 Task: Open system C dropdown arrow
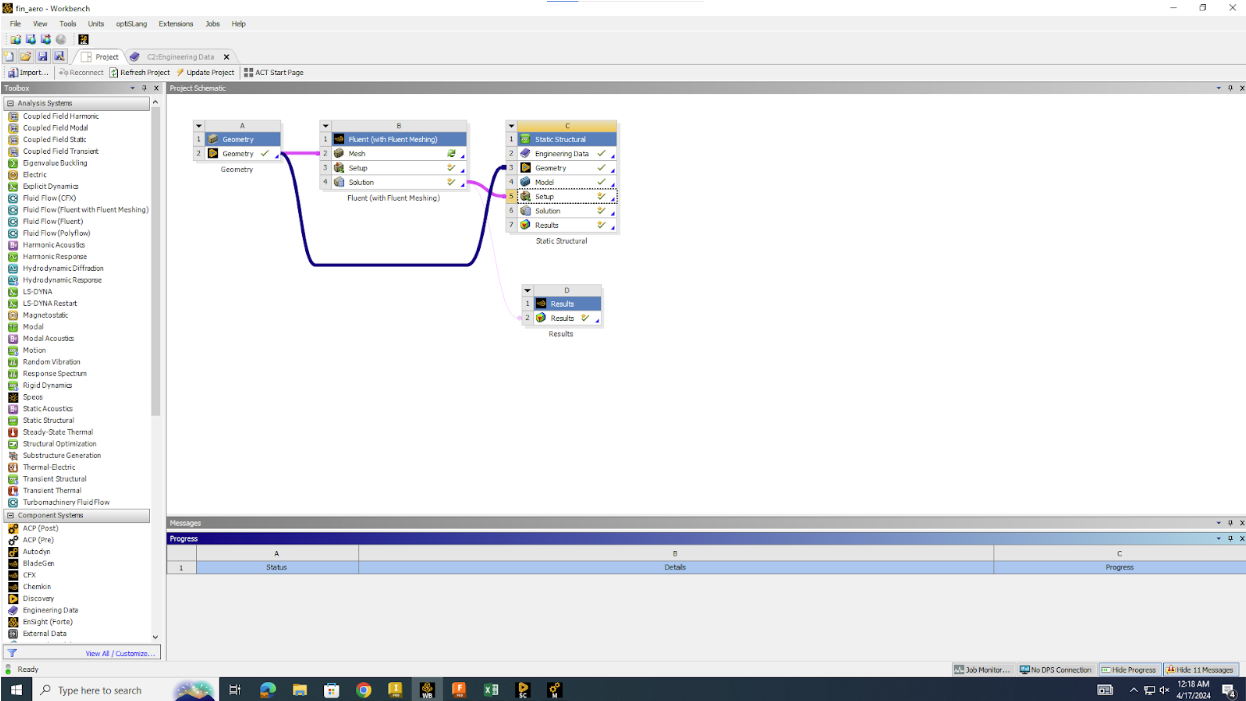tap(511, 126)
